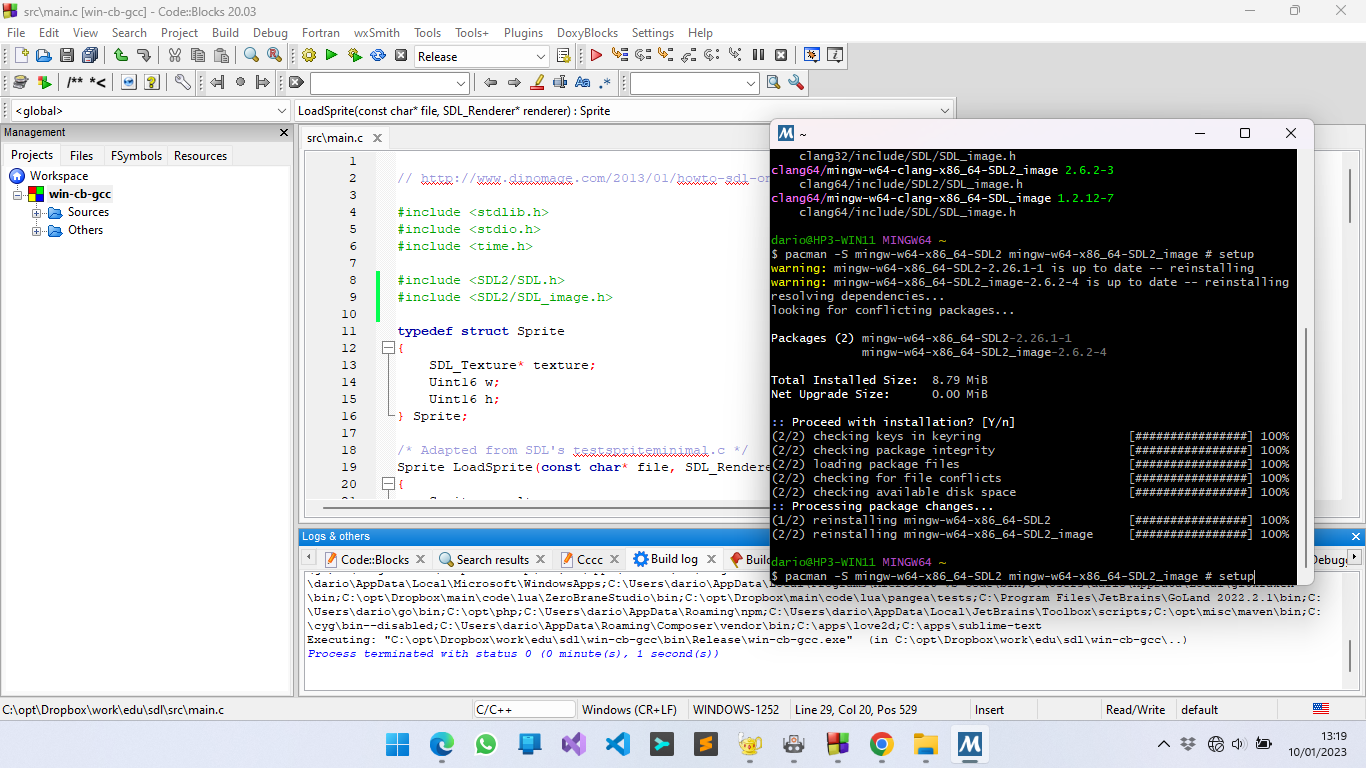Click the Copy toolbar icon
This screenshot has width=1366, height=768.
click(x=198, y=56)
